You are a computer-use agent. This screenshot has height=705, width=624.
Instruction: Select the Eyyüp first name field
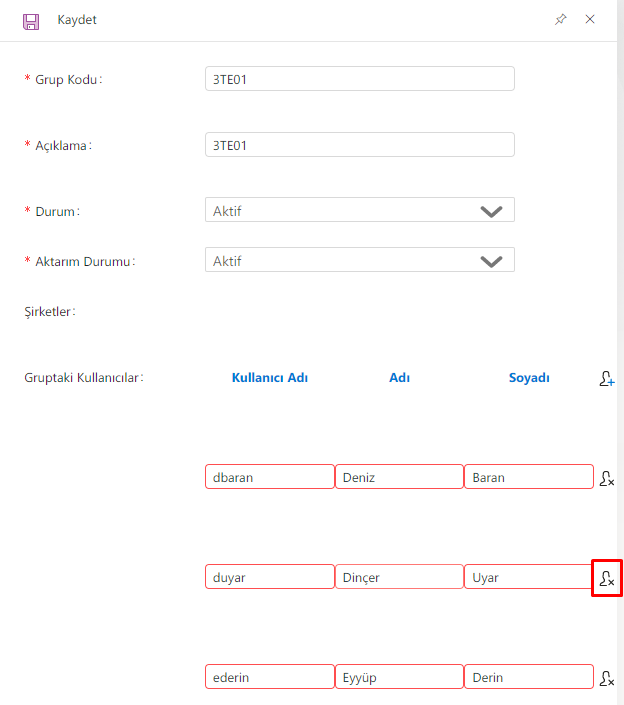(x=399, y=677)
